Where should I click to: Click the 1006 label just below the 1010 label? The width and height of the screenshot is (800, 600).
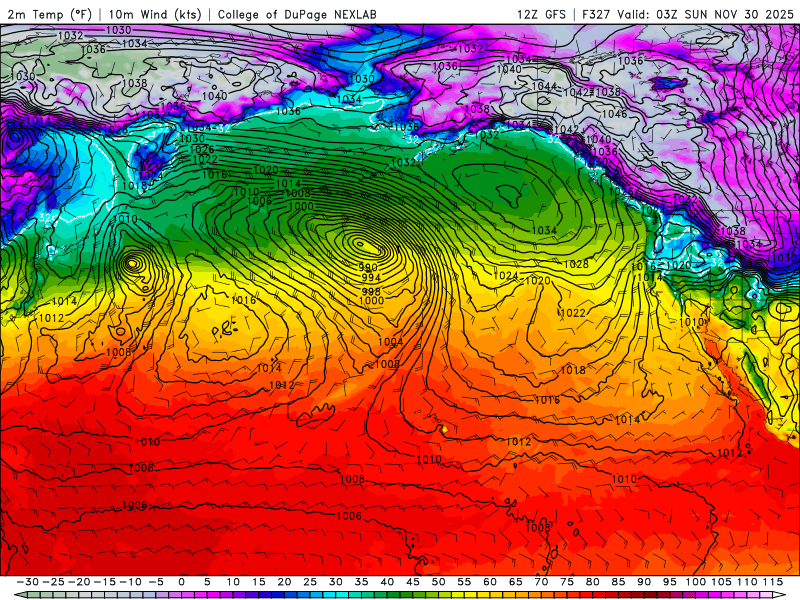260,201
